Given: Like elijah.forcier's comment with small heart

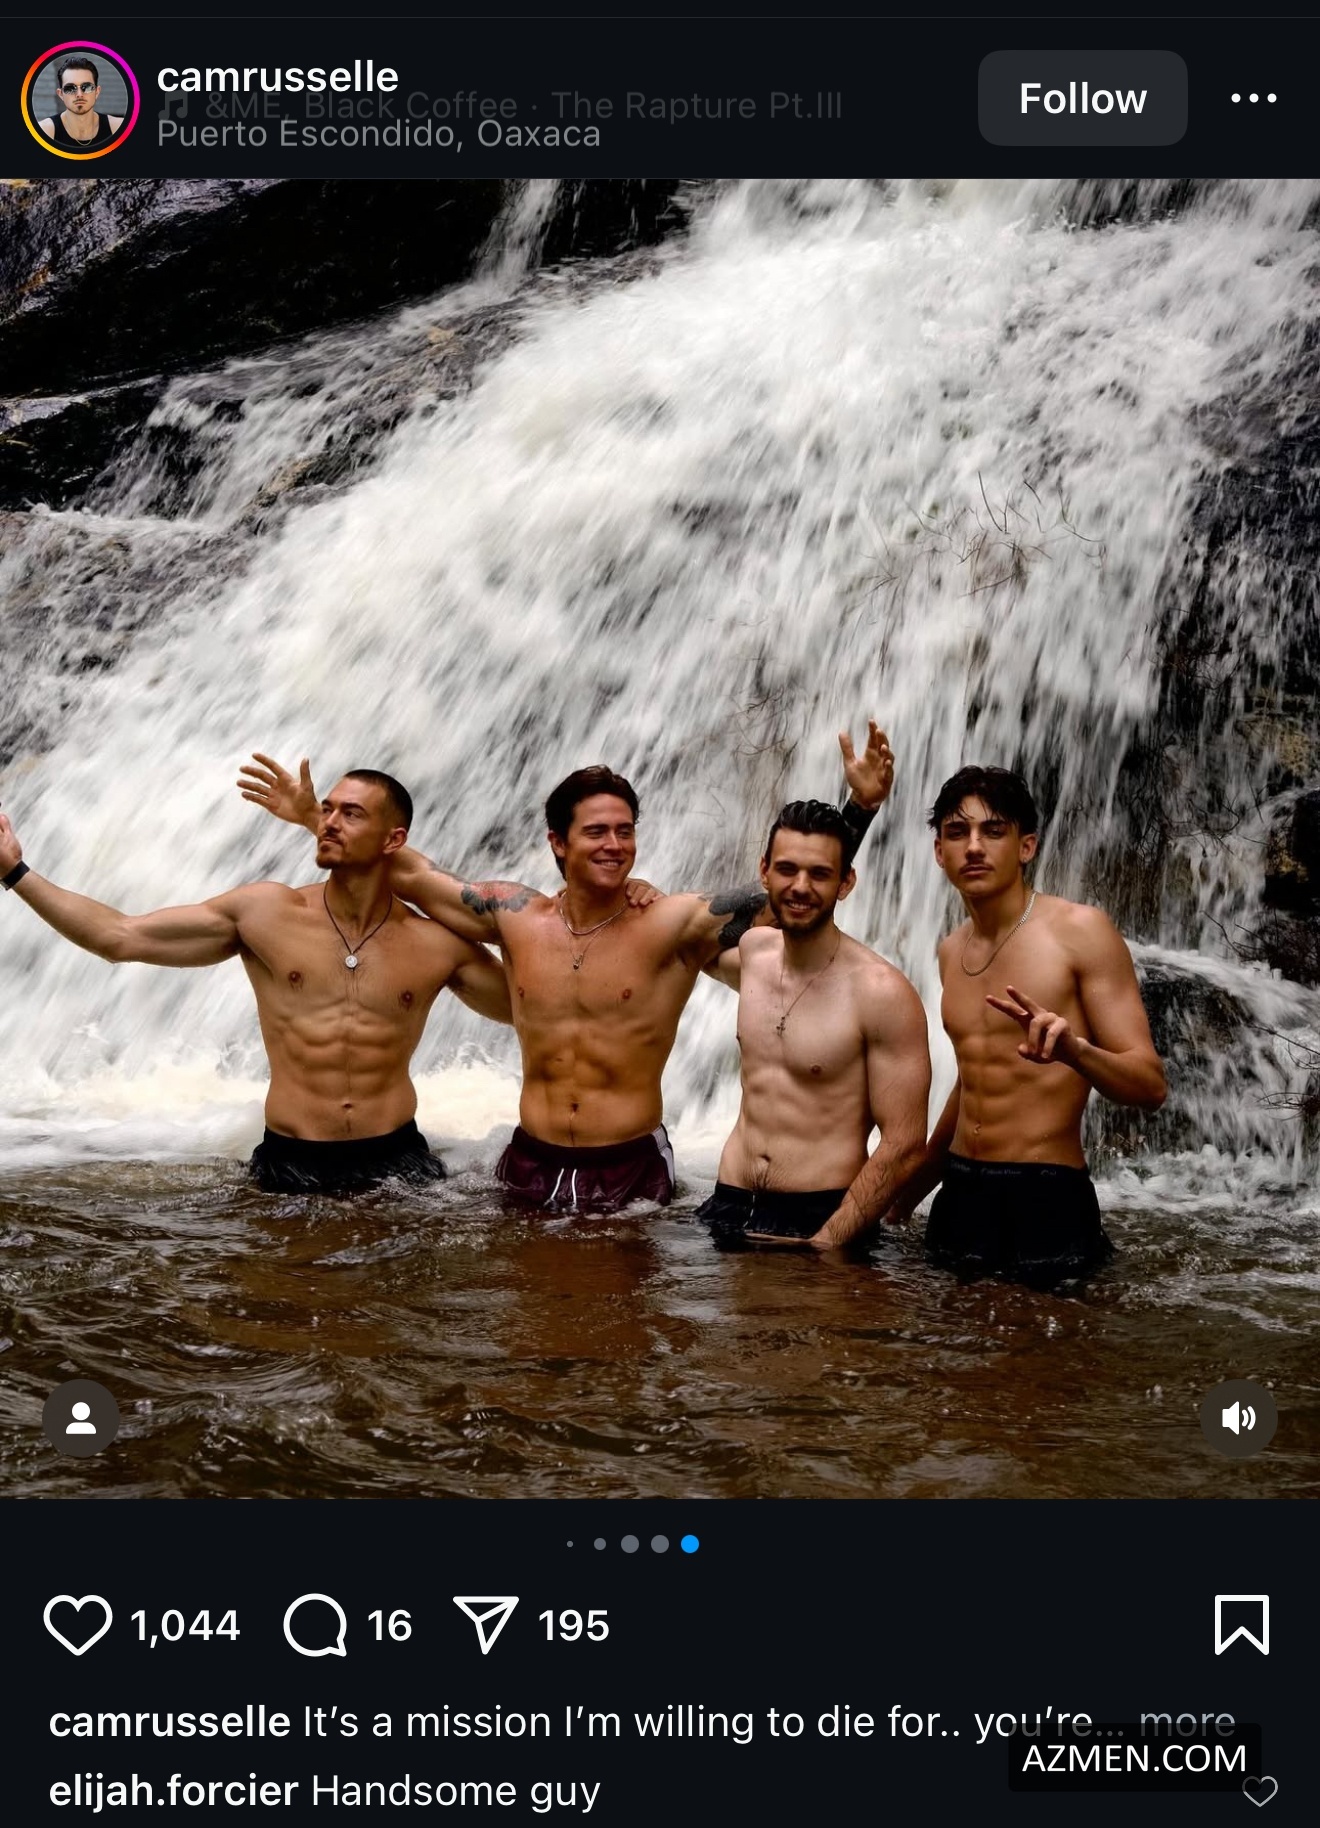Looking at the screenshot, I should [1259, 1791].
